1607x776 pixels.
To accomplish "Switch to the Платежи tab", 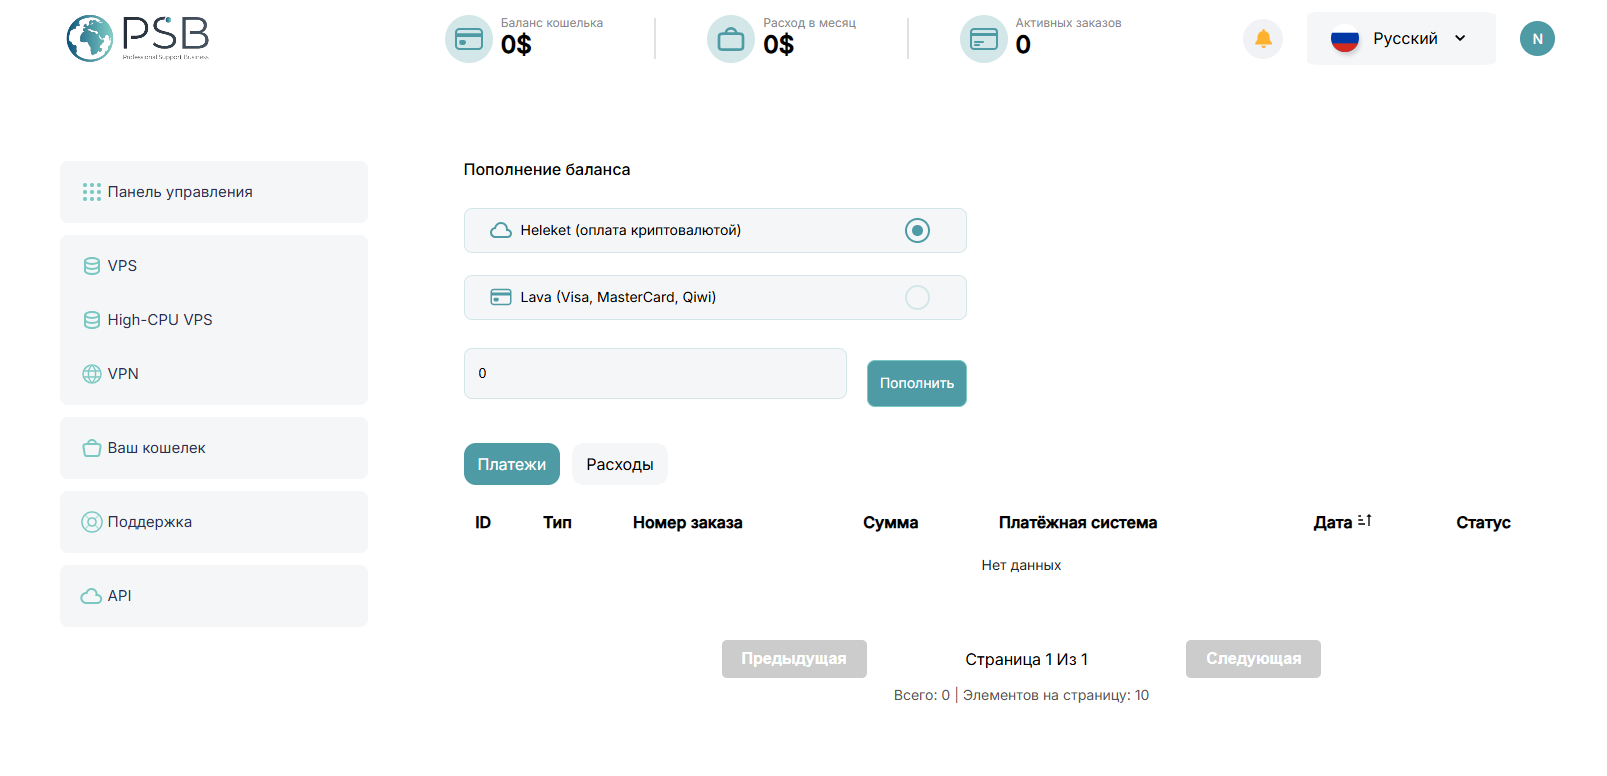I will pos(511,464).
